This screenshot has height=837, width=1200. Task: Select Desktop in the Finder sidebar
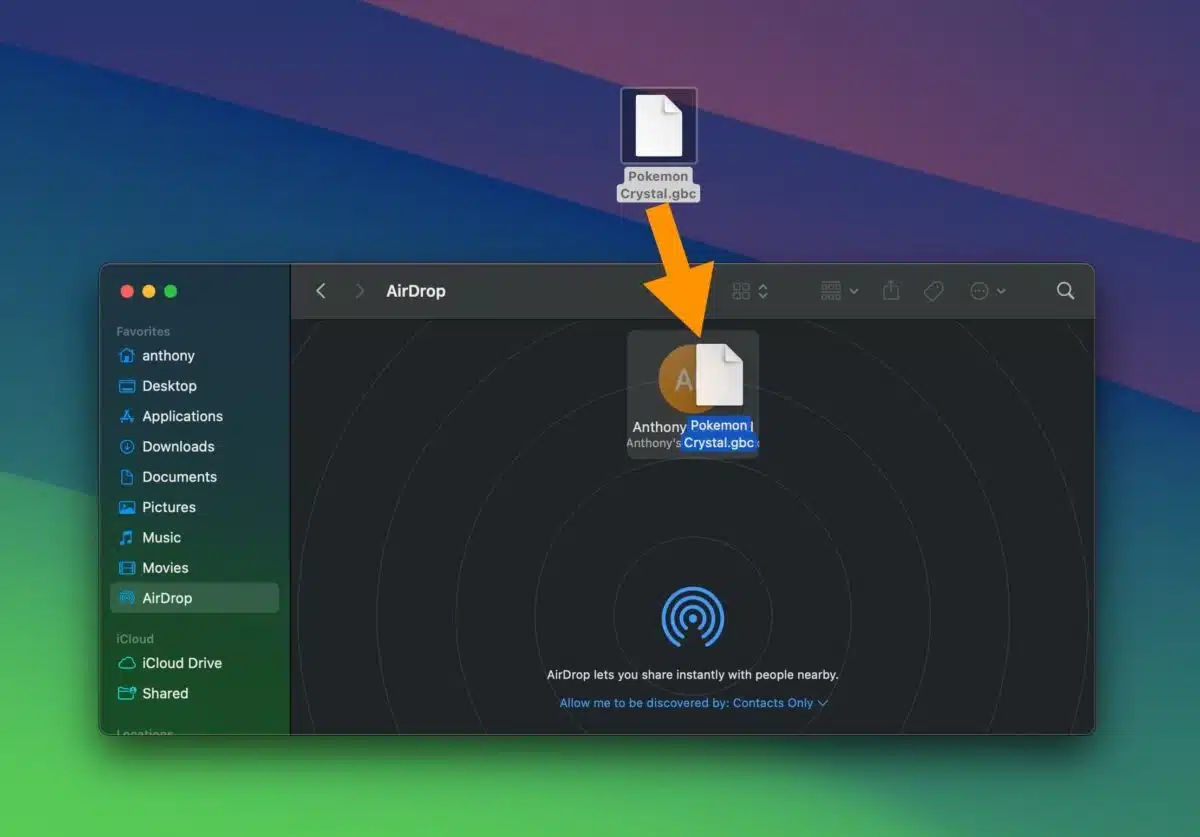195,386
